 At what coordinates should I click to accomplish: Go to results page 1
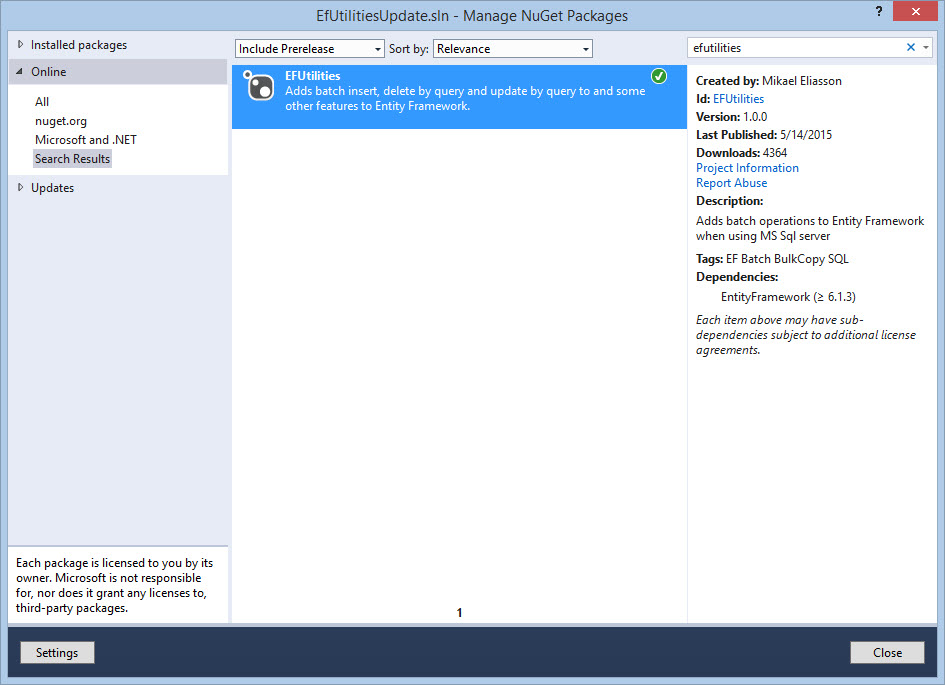pos(459,613)
